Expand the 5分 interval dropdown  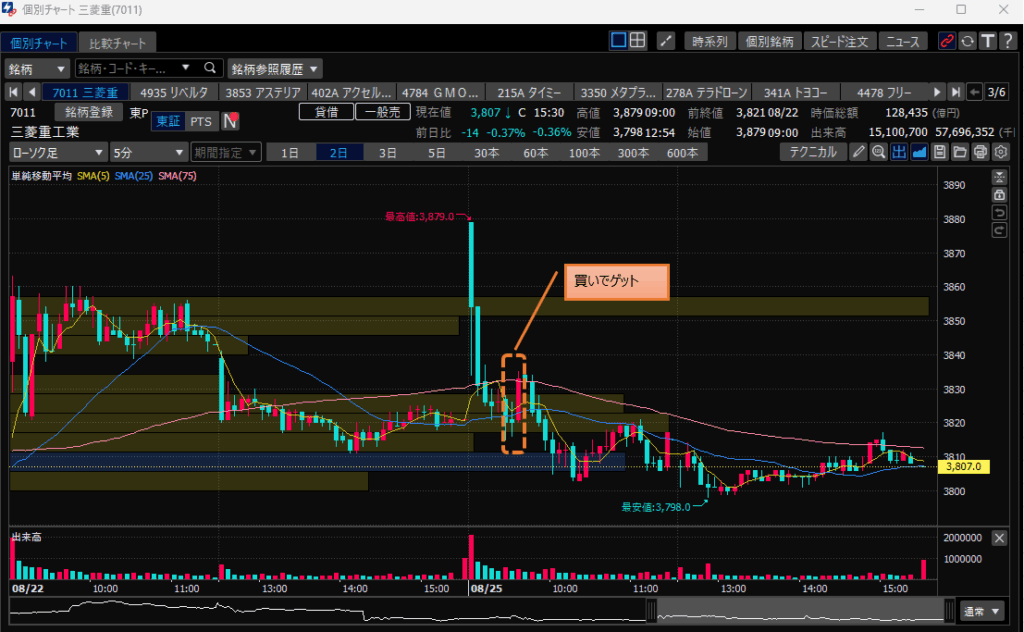coord(148,153)
